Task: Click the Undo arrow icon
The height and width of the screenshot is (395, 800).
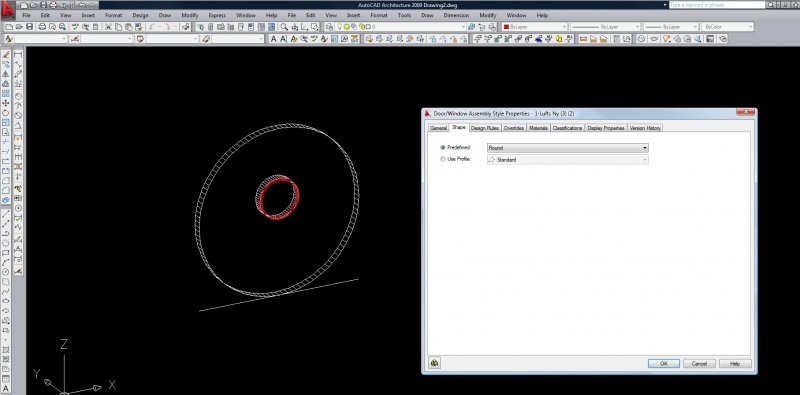Action: (x=152, y=27)
